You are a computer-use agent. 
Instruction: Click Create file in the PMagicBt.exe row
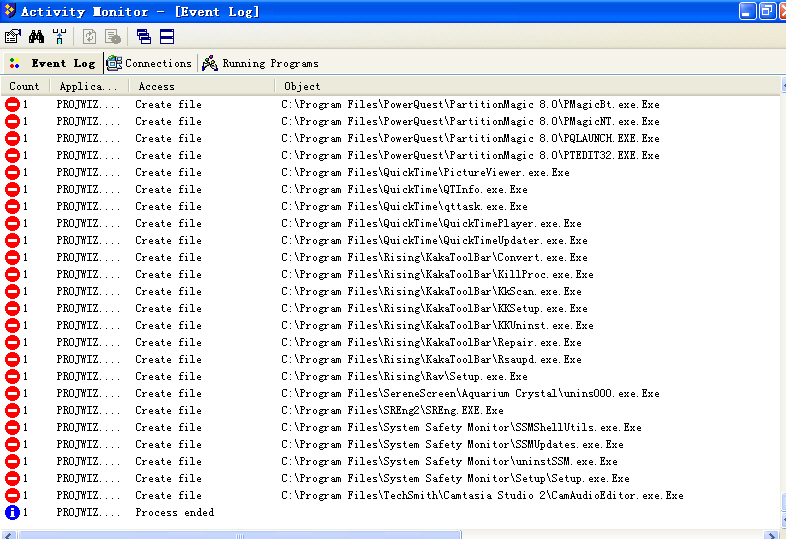[168, 104]
